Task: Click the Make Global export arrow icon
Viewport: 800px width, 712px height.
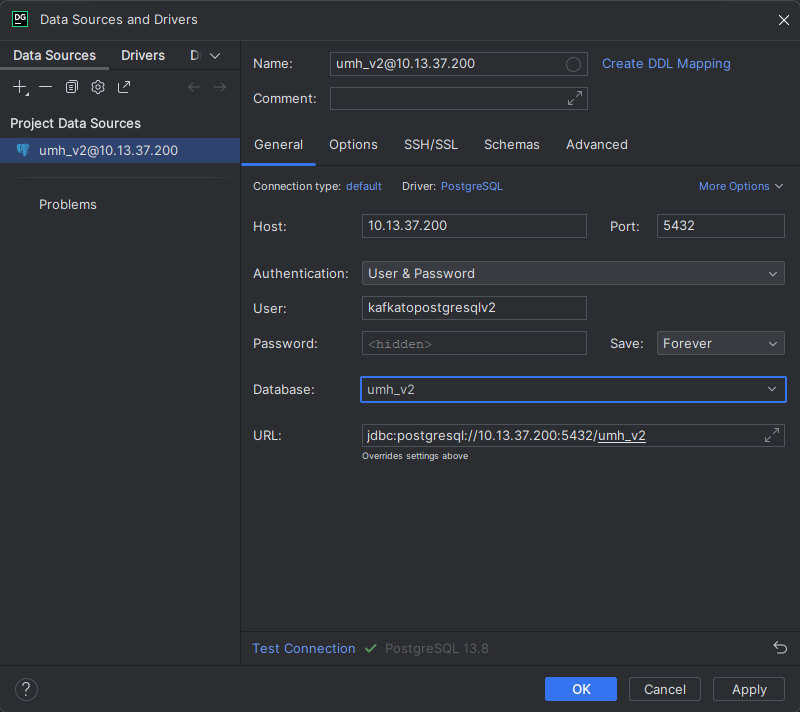Action: pyautogui.click(x=124, y=87)
